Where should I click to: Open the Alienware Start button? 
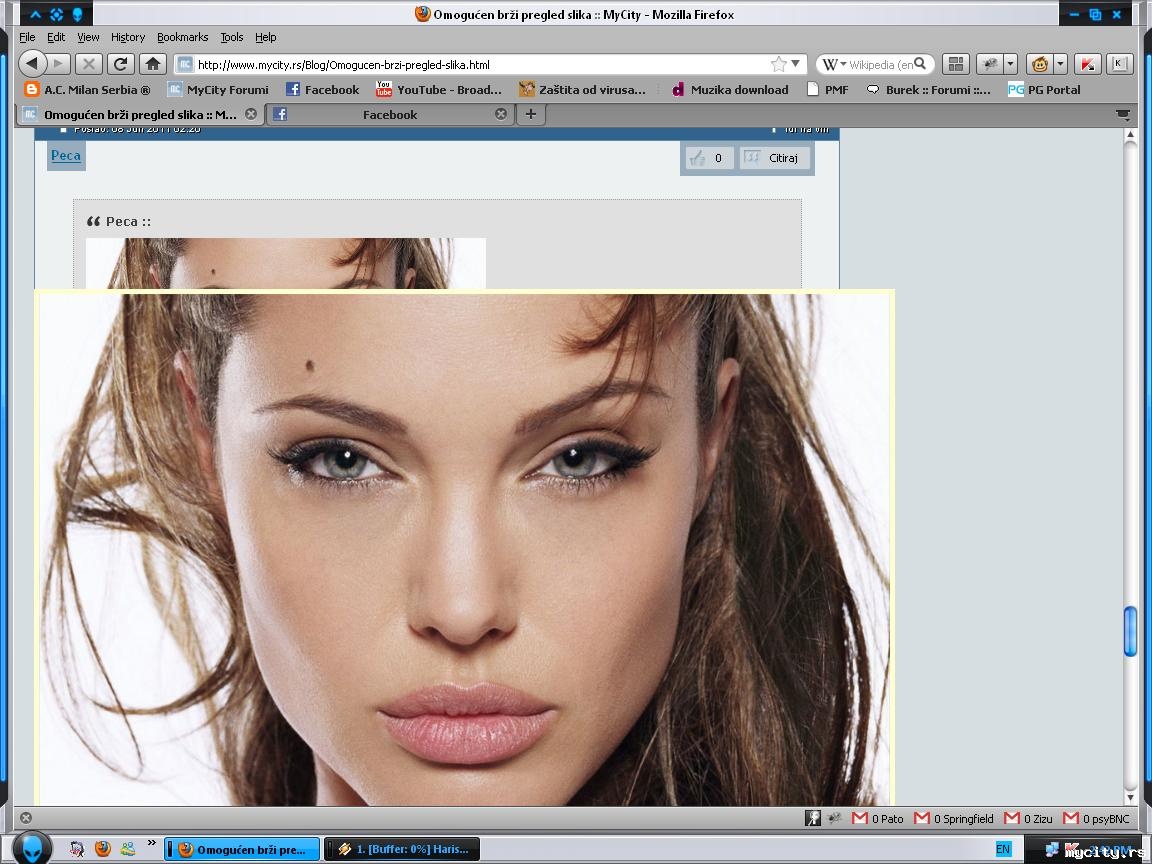point(32,849)
